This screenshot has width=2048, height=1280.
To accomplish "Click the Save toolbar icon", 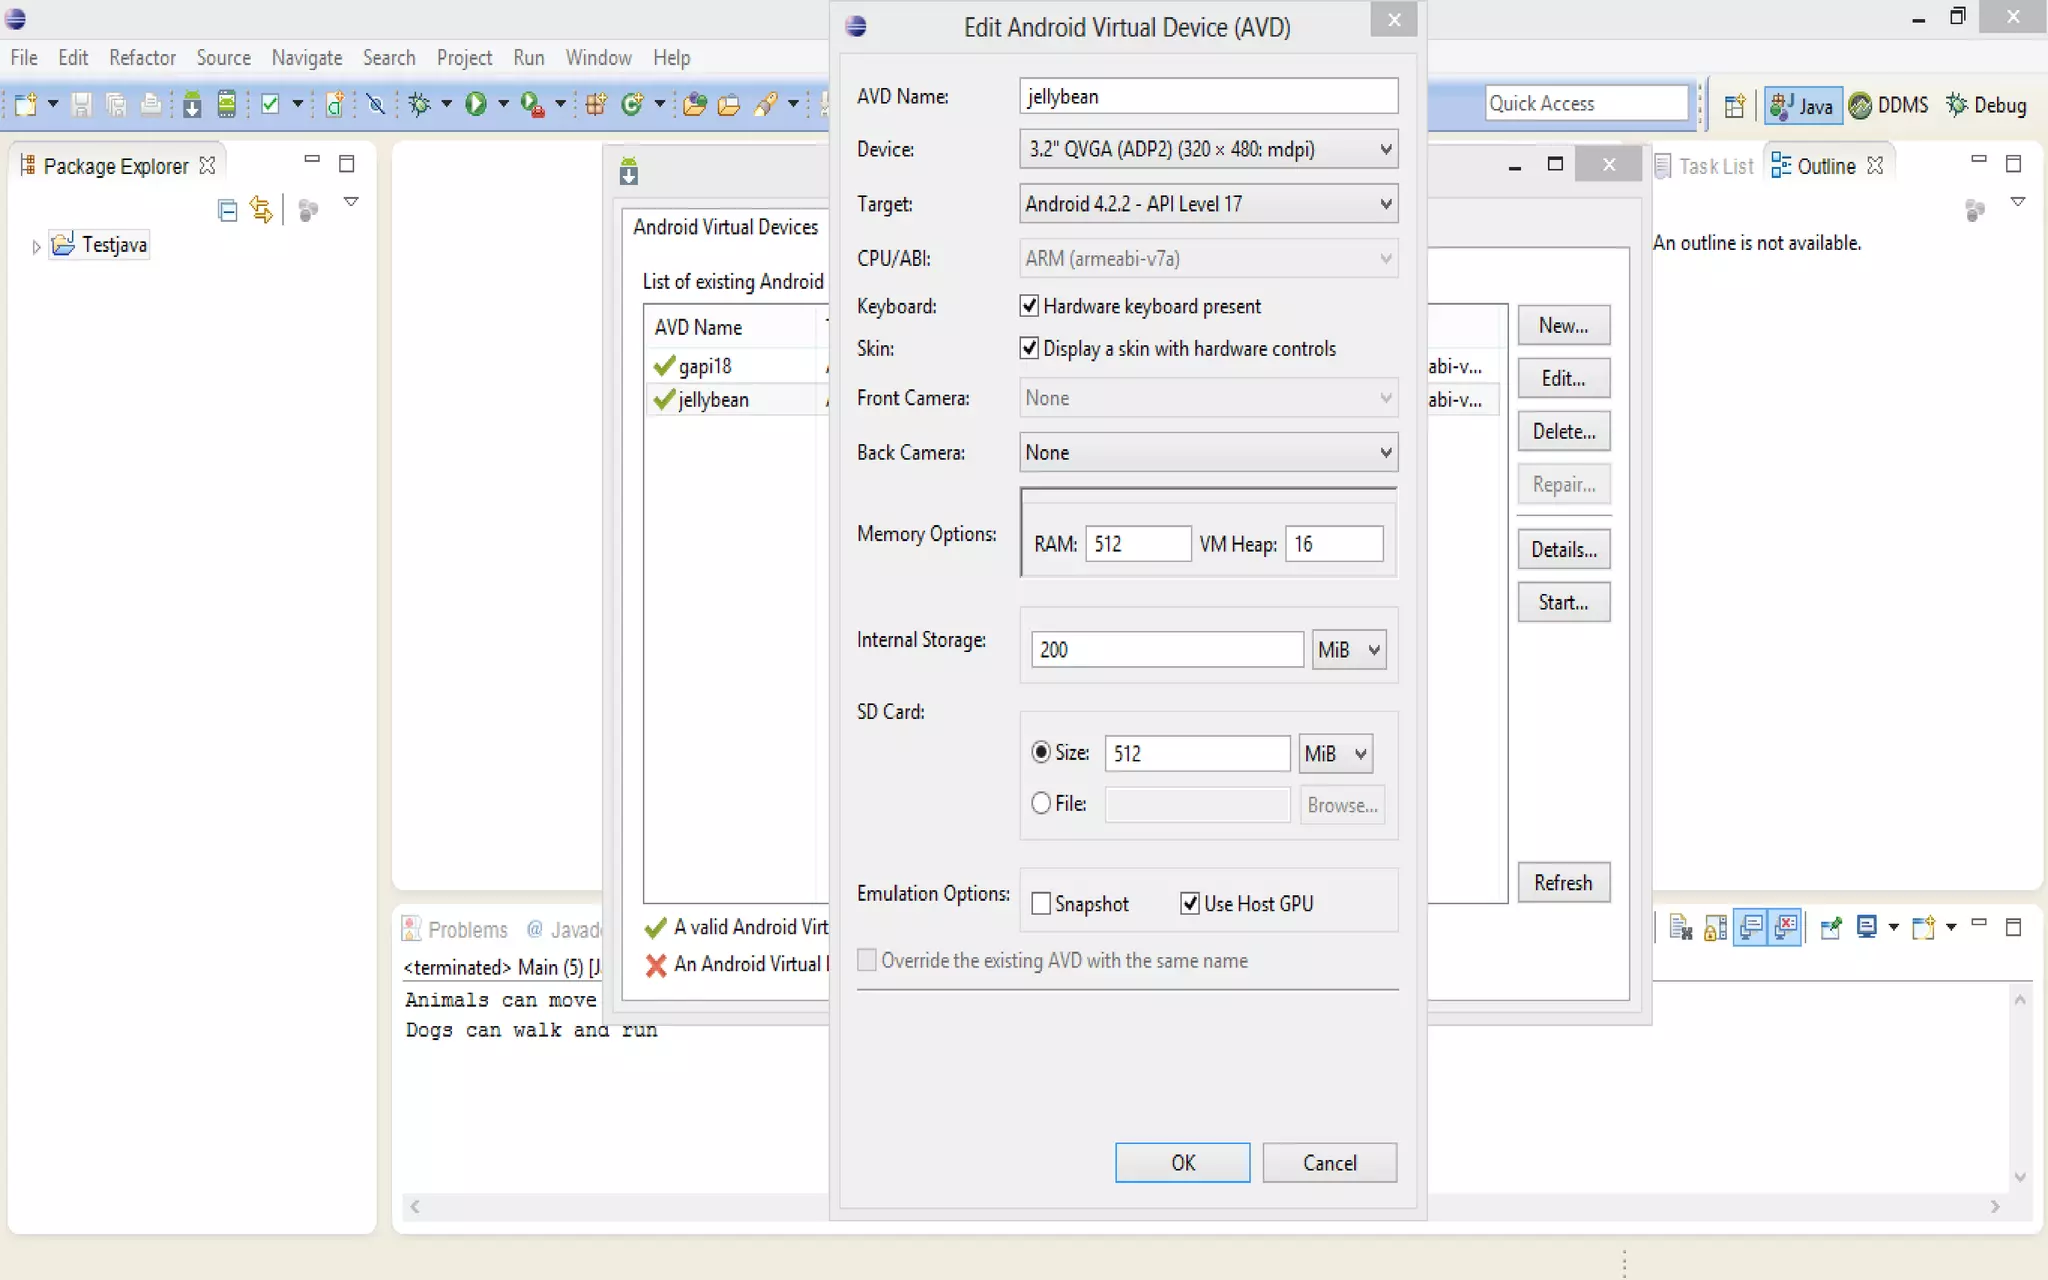I will pyautogui.click(x=82, y=104).
